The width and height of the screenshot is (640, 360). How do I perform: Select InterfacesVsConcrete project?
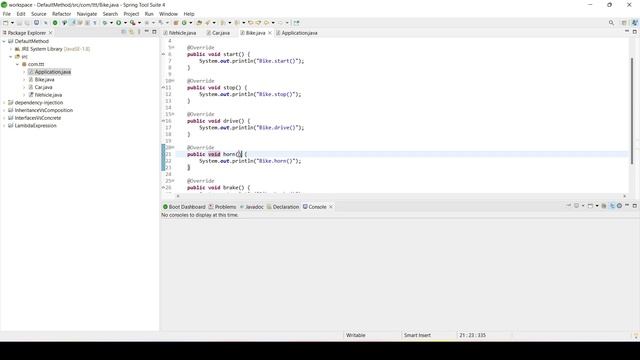coord(38,118)
